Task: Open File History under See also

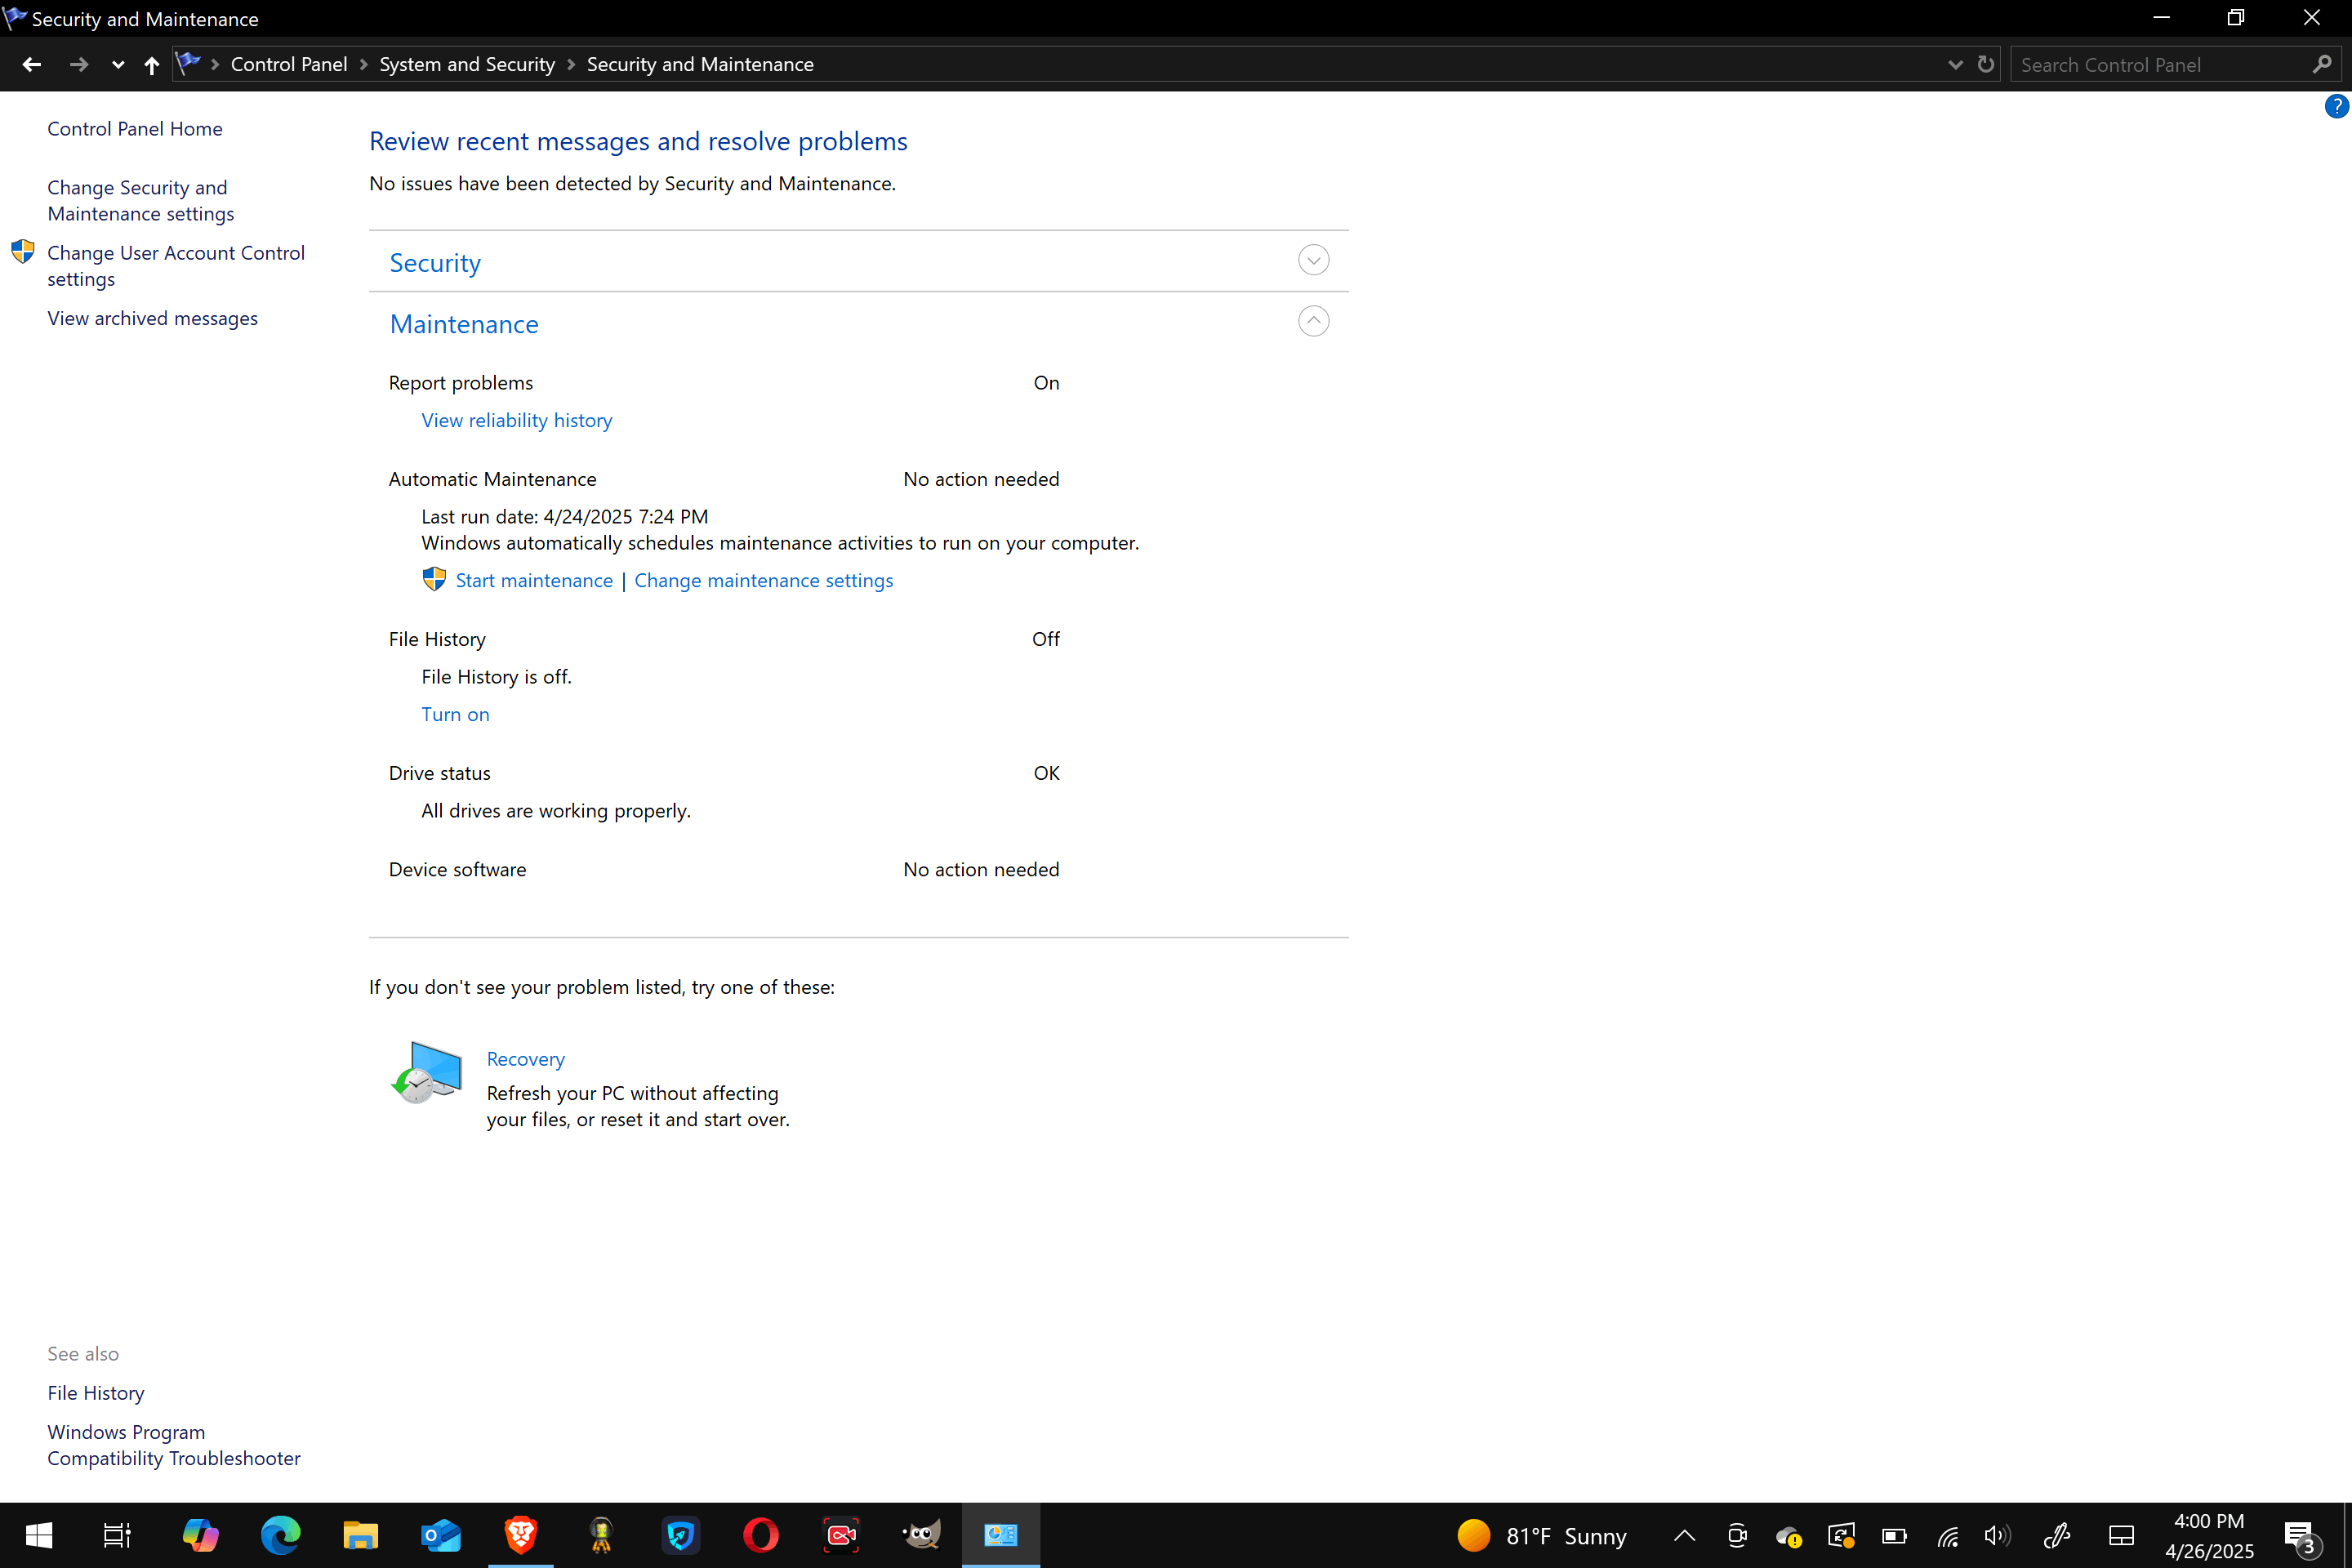Action: 96,1393
